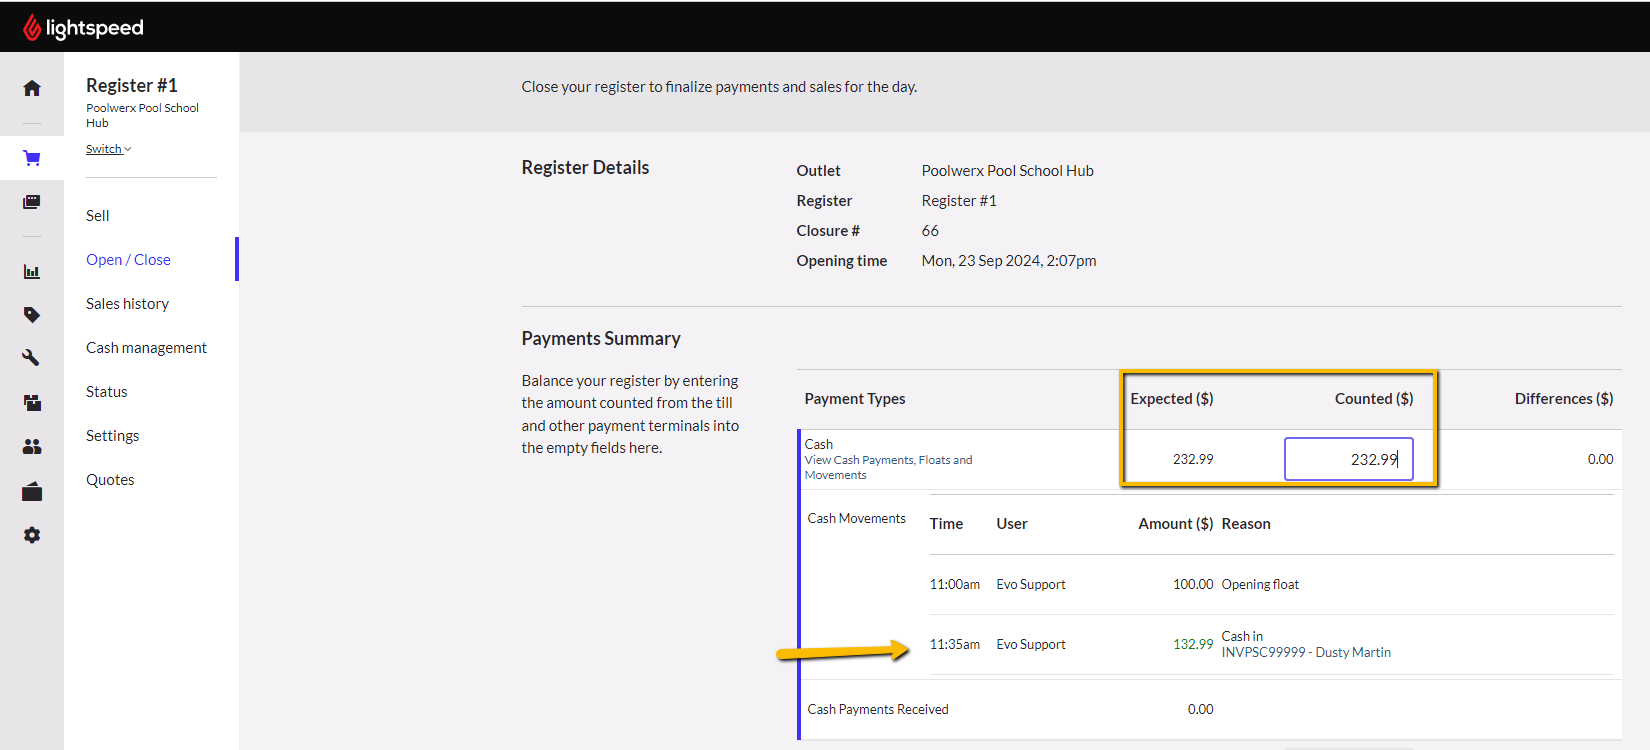The height and width of the screenshot is (750, 1650).
Task: Click INVPSC99999 - Dusty Martin reason text
Action: click(x=1306, y=652)
